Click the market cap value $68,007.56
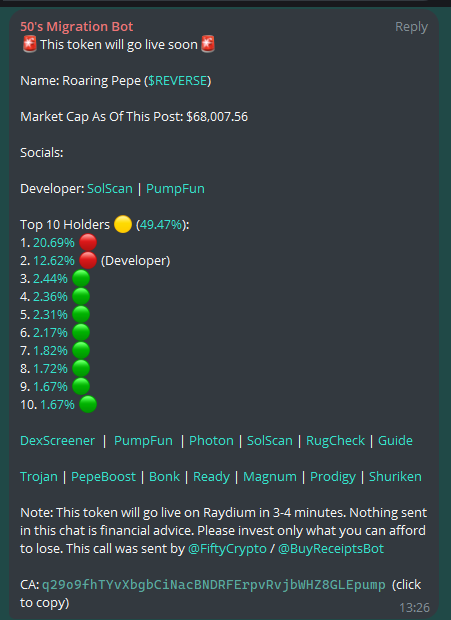451x620 pixels. pos(217,117)
